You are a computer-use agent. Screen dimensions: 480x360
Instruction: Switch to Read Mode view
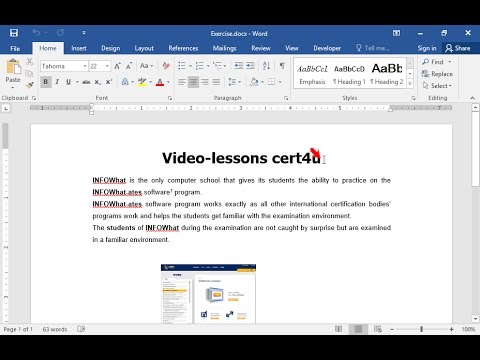338,329
